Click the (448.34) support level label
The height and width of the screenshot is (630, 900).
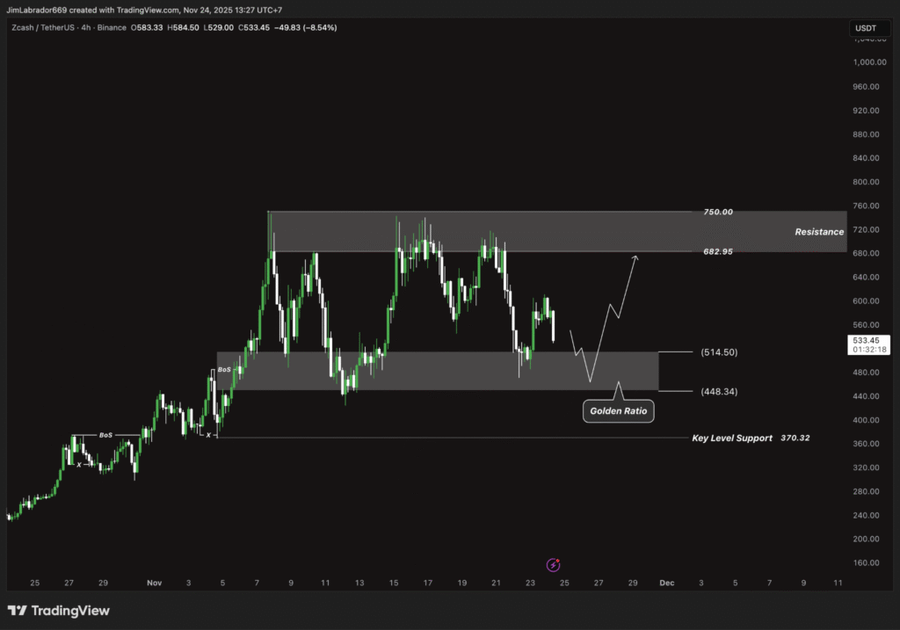point(719,391)
